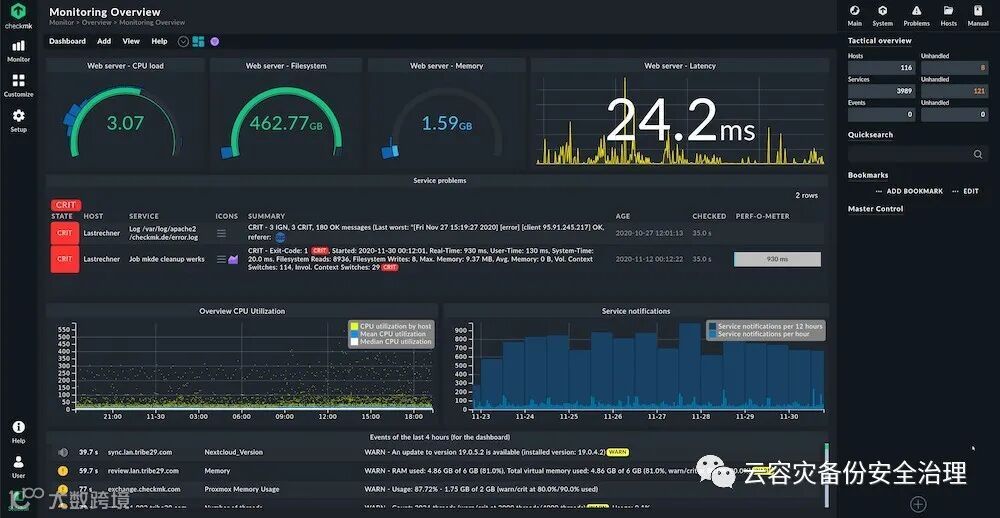The height and width of the screenshot is (518, 1000).
Task: Sort by the AGE column header
Action: pos(622,216)
